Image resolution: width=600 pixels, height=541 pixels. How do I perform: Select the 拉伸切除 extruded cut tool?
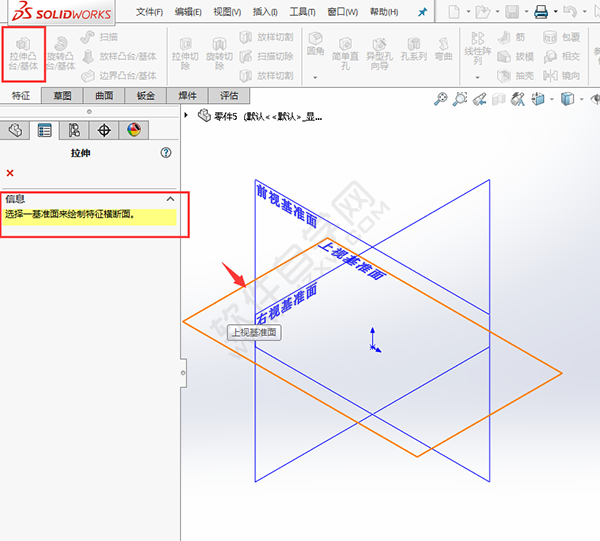(x=185, y=54)
